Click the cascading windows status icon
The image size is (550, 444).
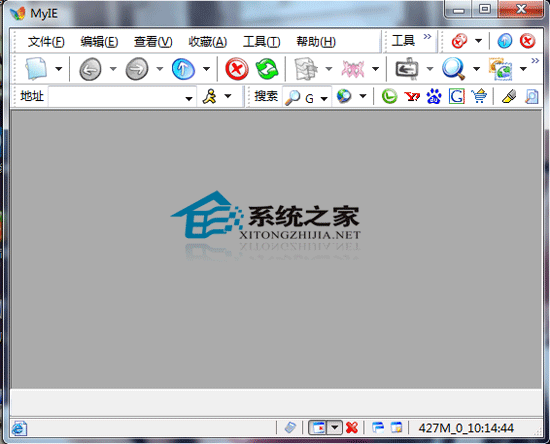tap(378, 428)
